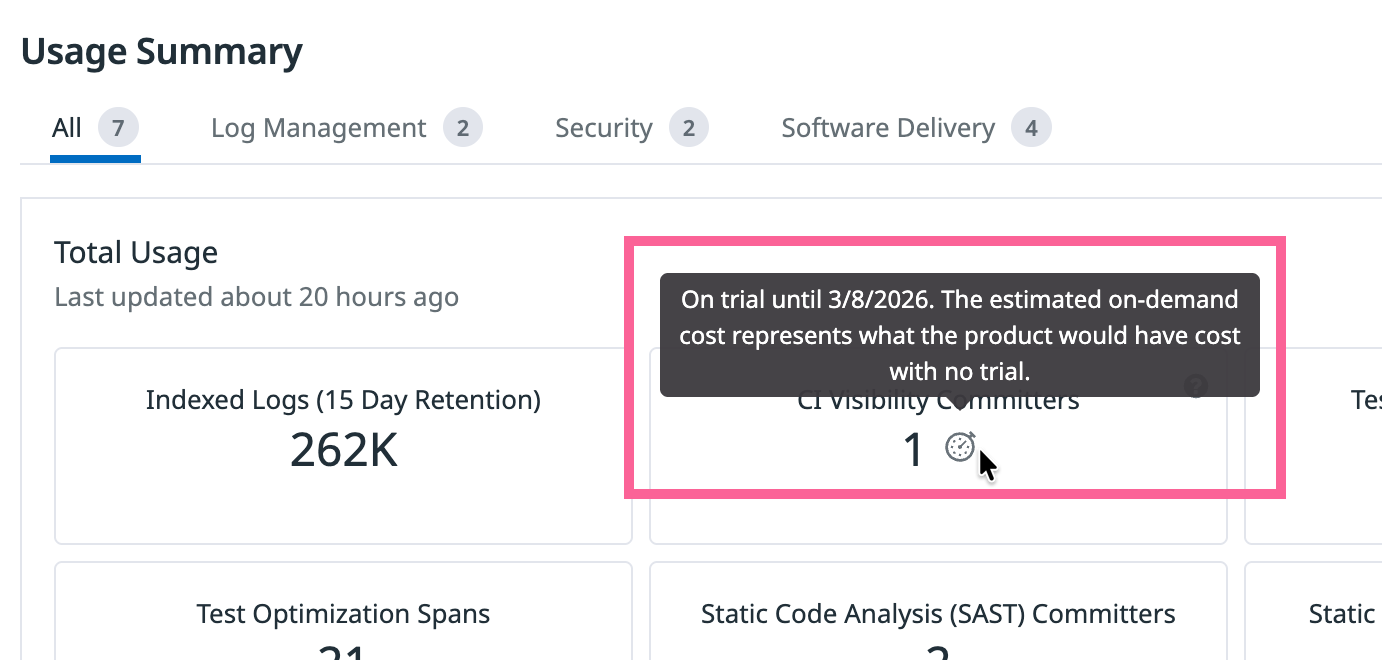Click the Total Usage section title

(x=136, y=253)
